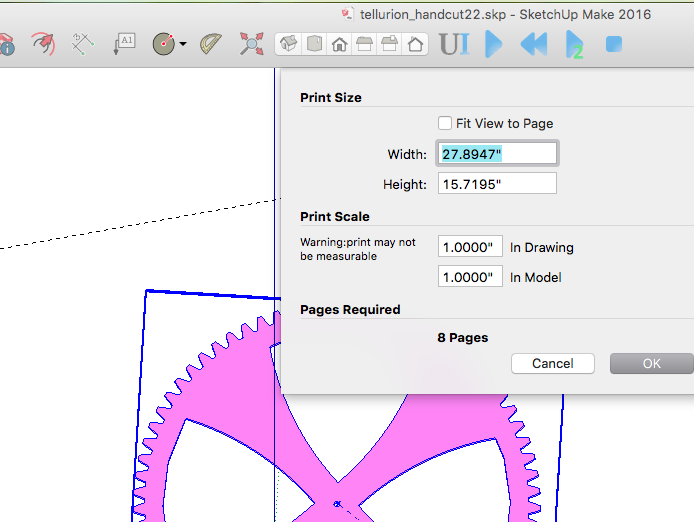Select the Axes tool icon
Viewport: 694px width, 522px height.
point(83,44)
